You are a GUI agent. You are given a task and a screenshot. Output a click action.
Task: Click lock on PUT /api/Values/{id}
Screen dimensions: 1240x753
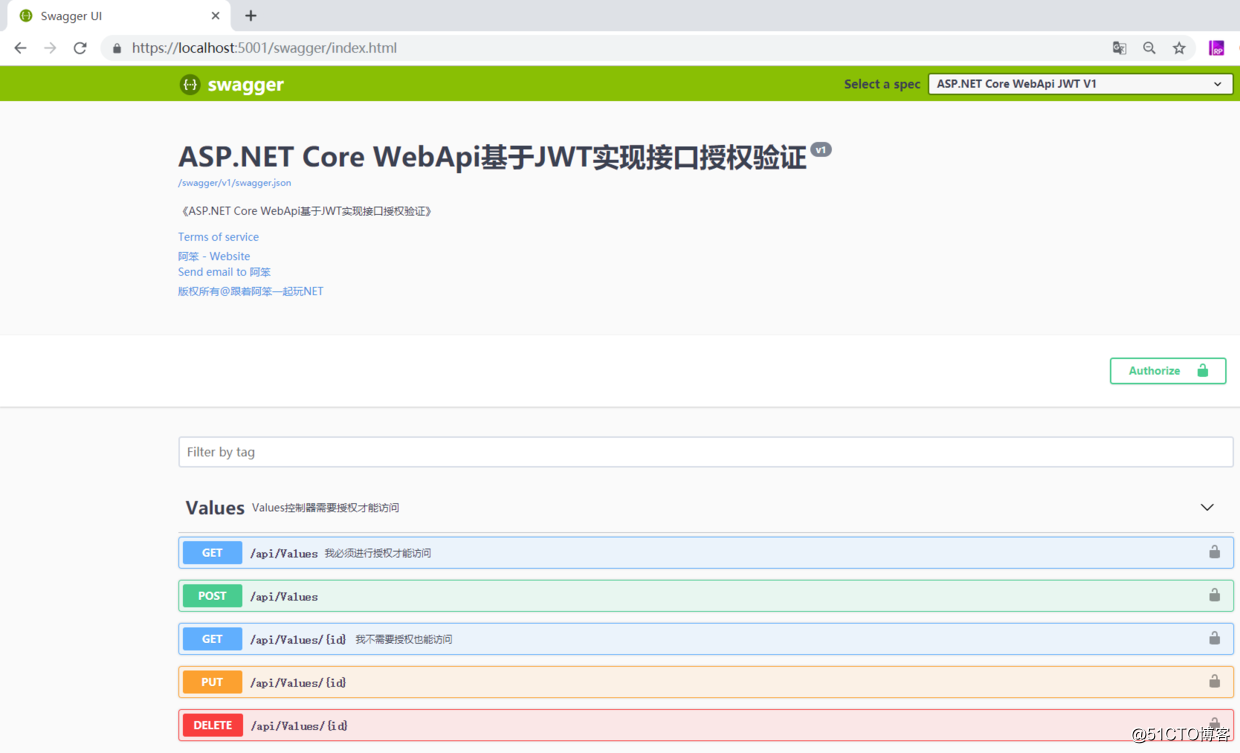tap(1214, 681)
